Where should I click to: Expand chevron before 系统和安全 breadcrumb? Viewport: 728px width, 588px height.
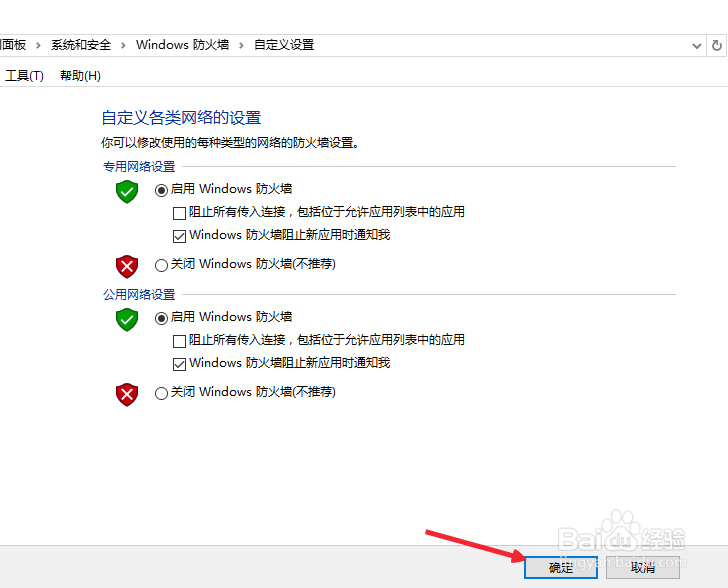point(38,46)
